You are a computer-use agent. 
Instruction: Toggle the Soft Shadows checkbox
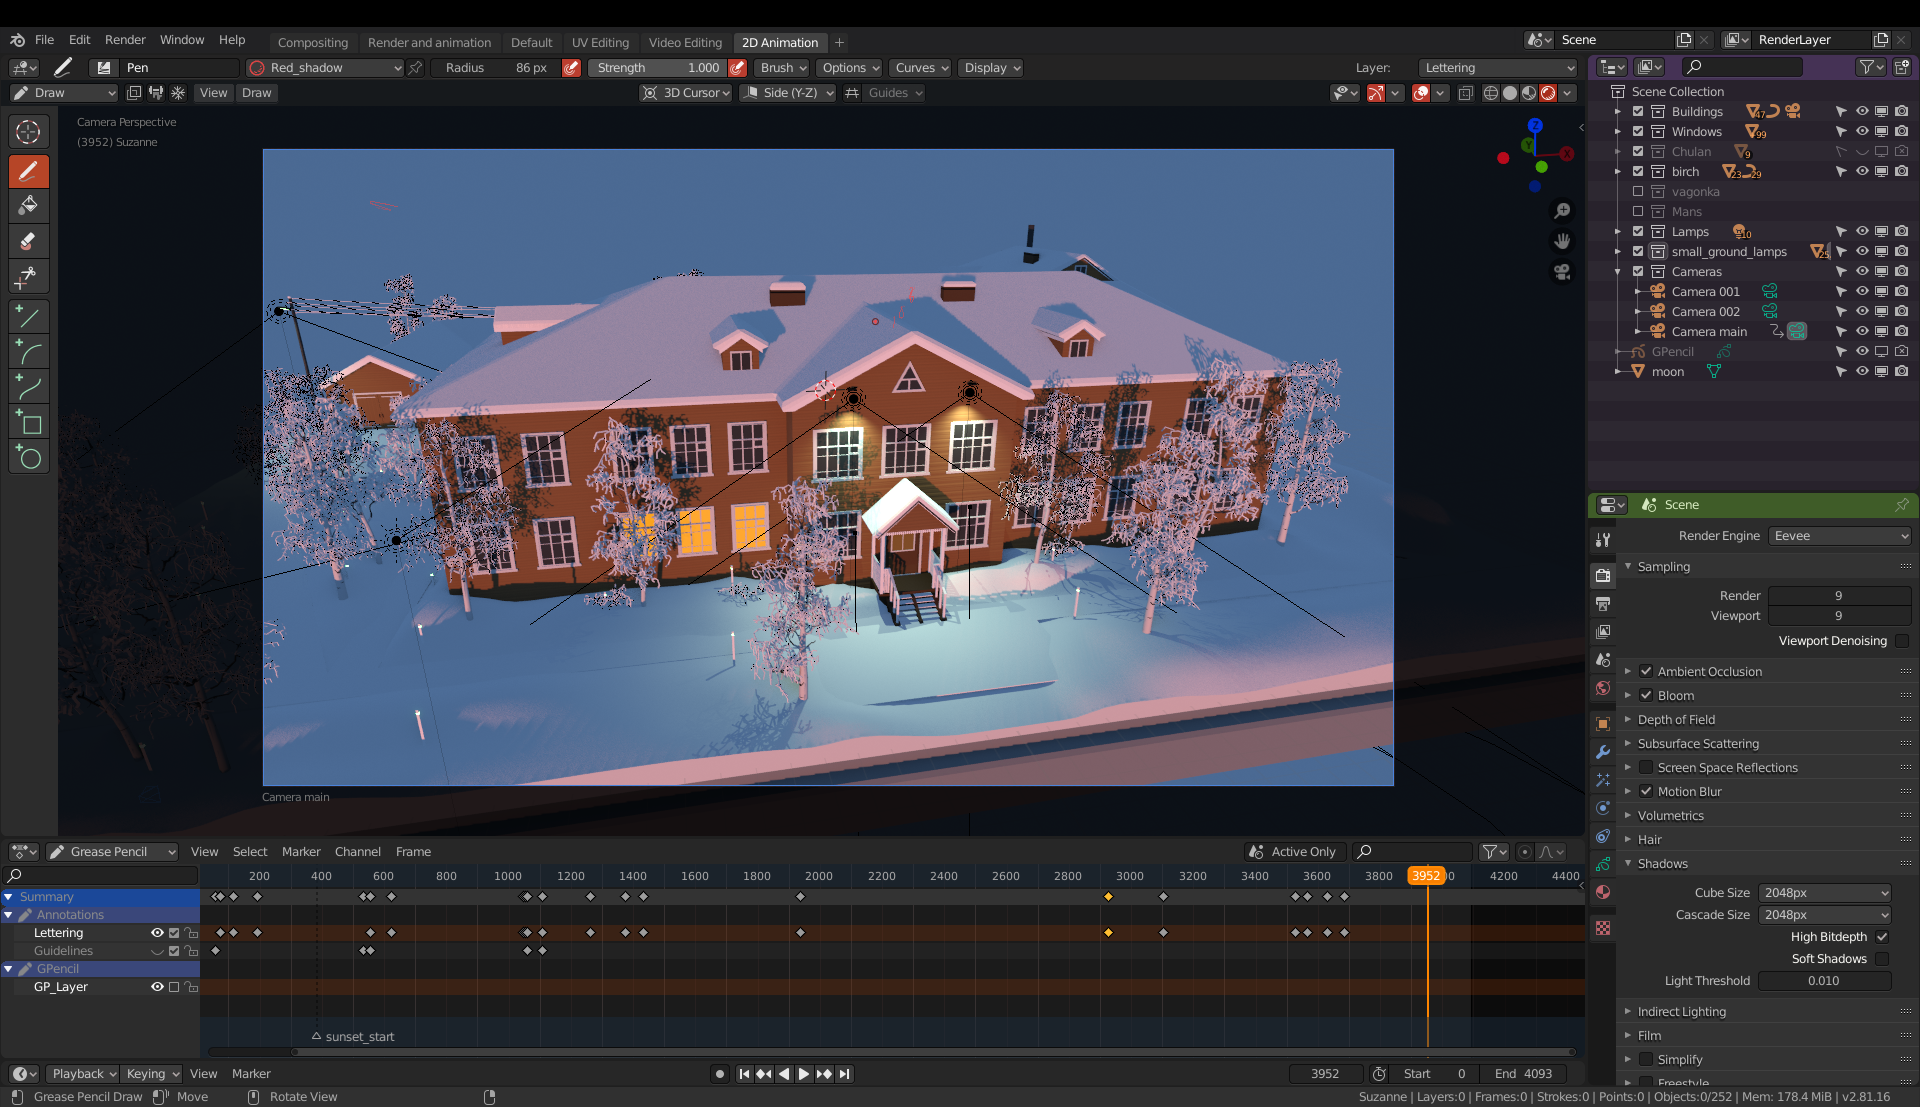coord(1882,959)
